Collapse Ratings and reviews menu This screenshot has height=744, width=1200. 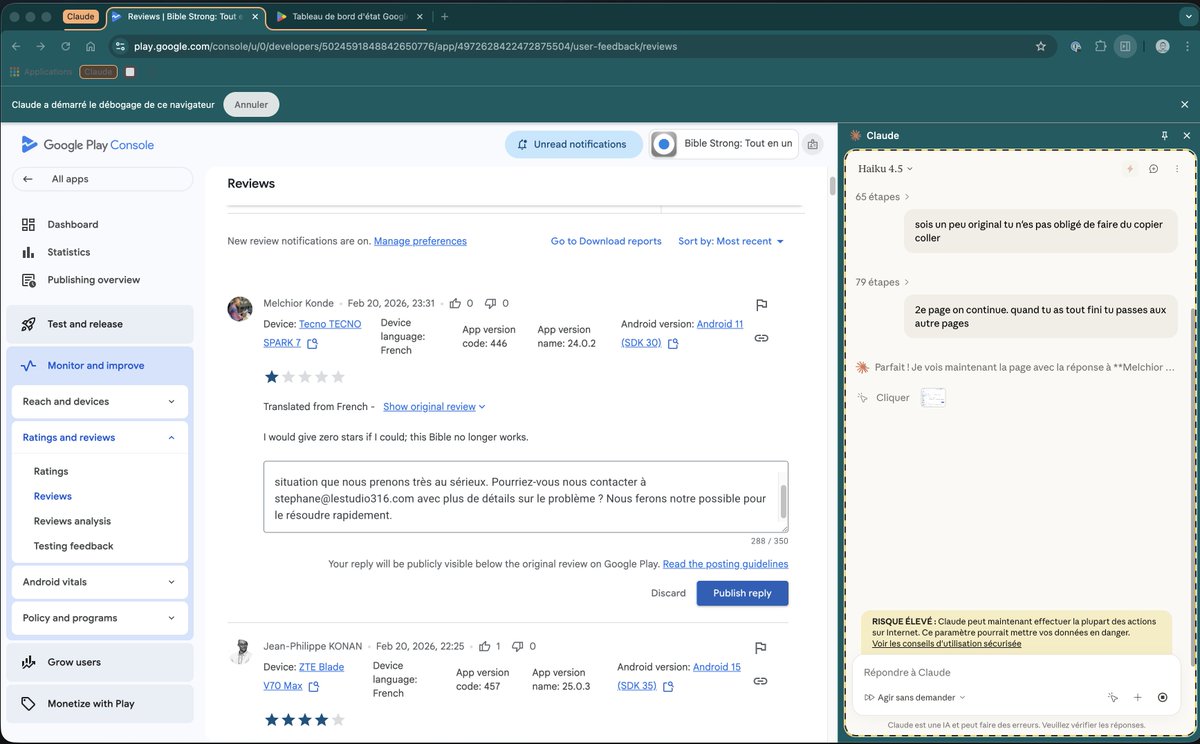[x=99, y=438]
